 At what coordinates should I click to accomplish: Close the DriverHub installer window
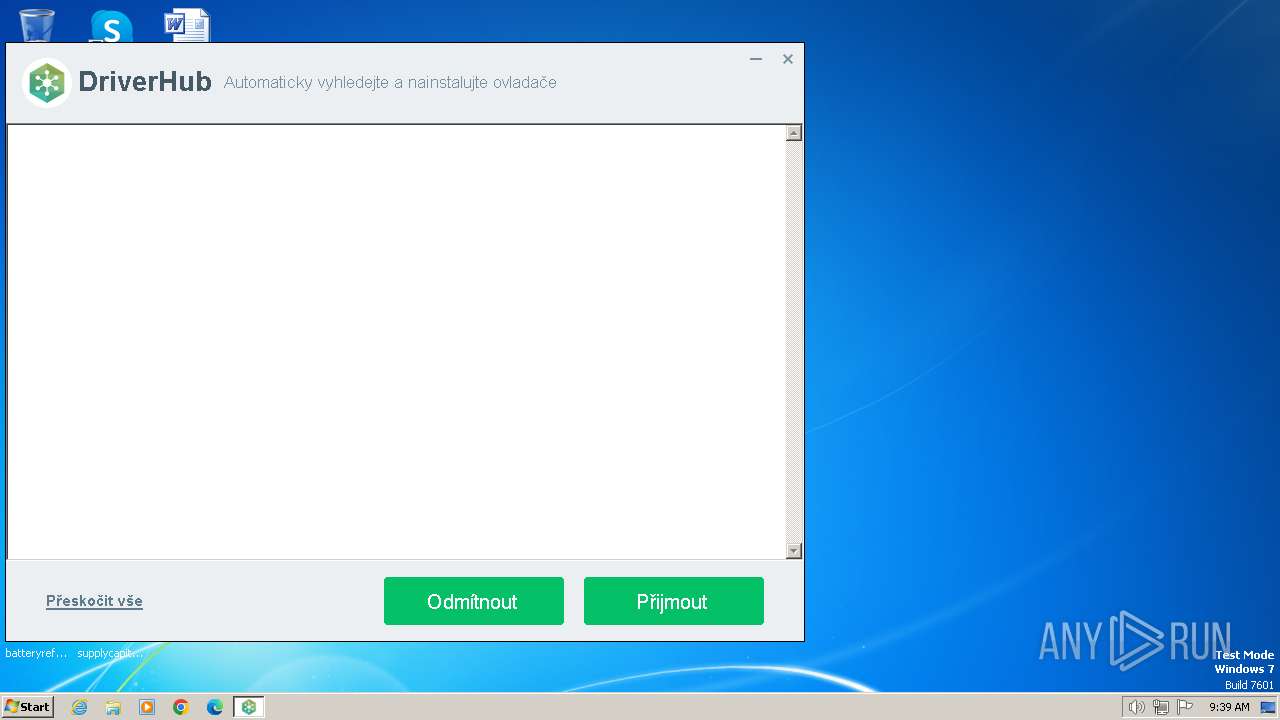pos(788,59)
